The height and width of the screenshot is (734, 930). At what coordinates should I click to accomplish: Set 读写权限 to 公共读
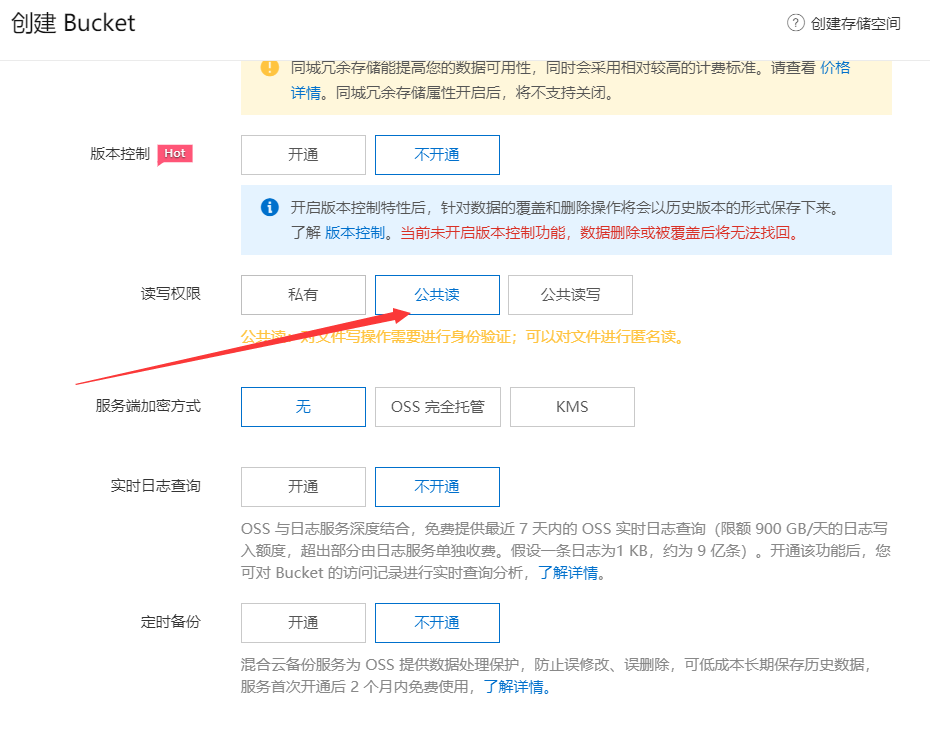[x=437, y=295]
